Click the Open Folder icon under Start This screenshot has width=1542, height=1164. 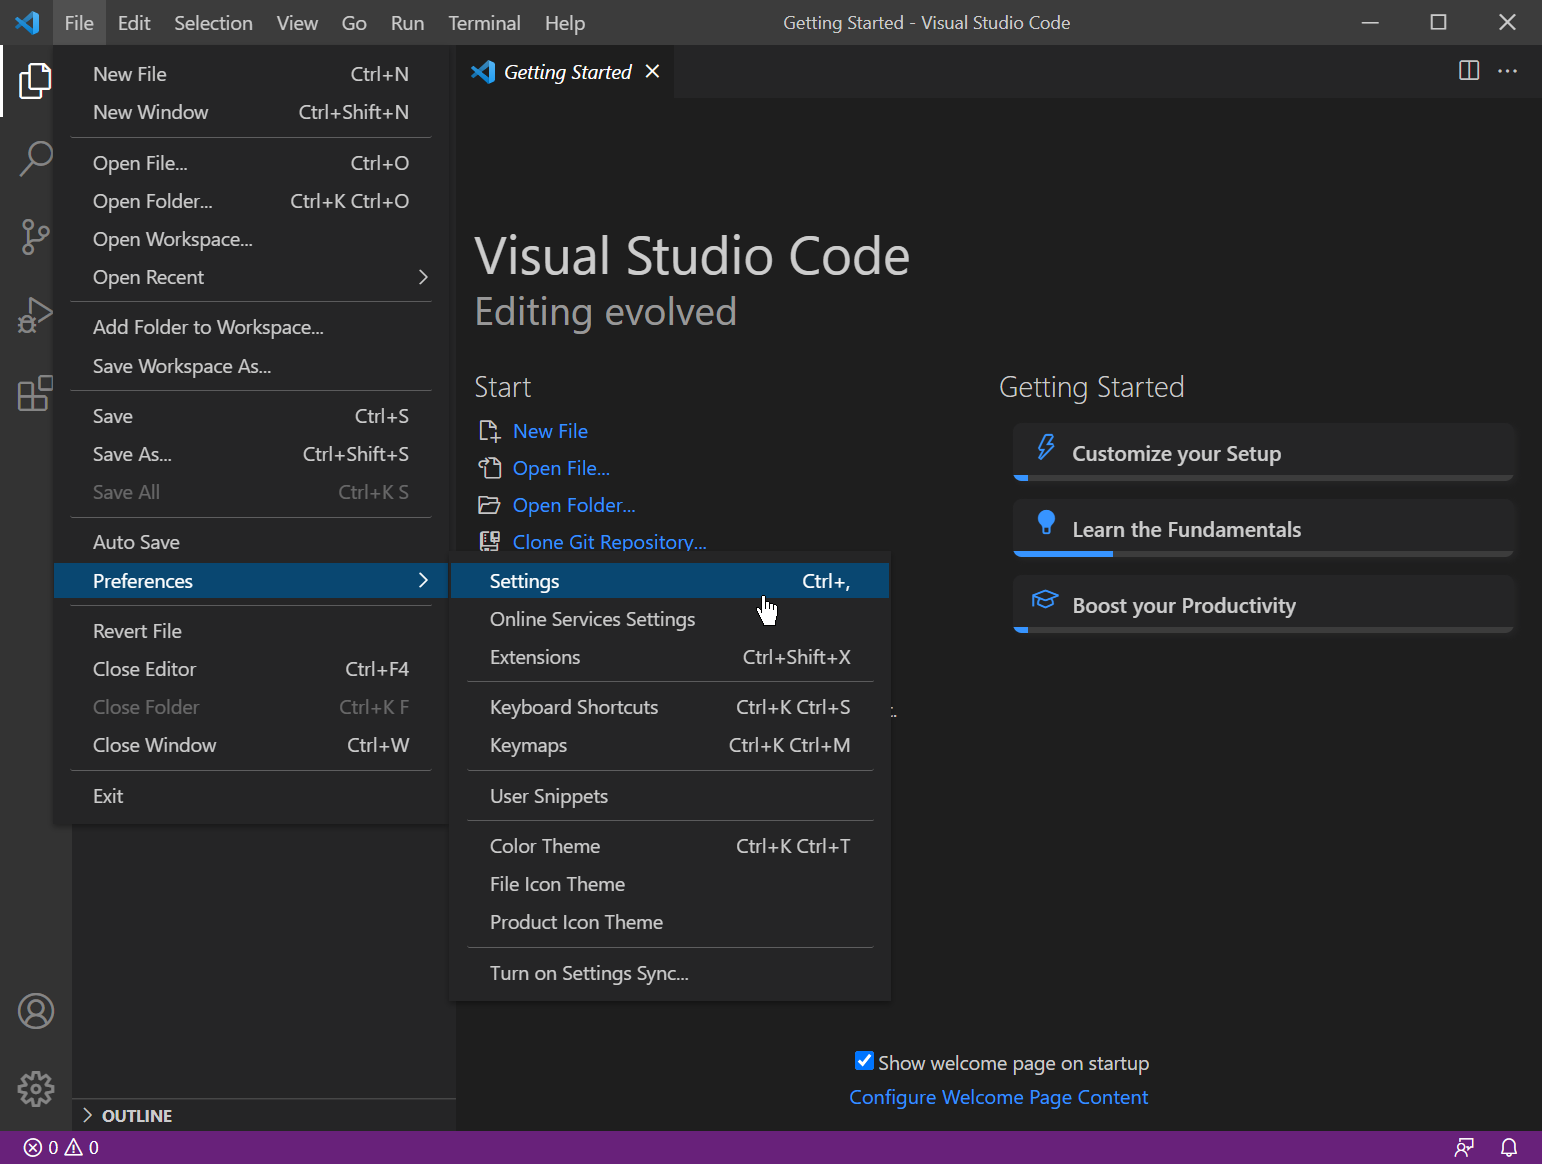489,505
